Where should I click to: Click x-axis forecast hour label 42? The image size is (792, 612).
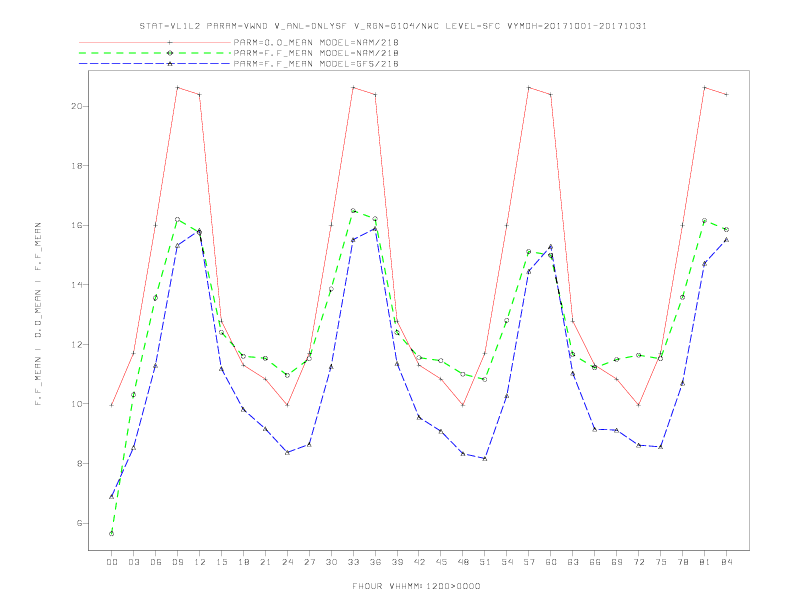(419, 562)
